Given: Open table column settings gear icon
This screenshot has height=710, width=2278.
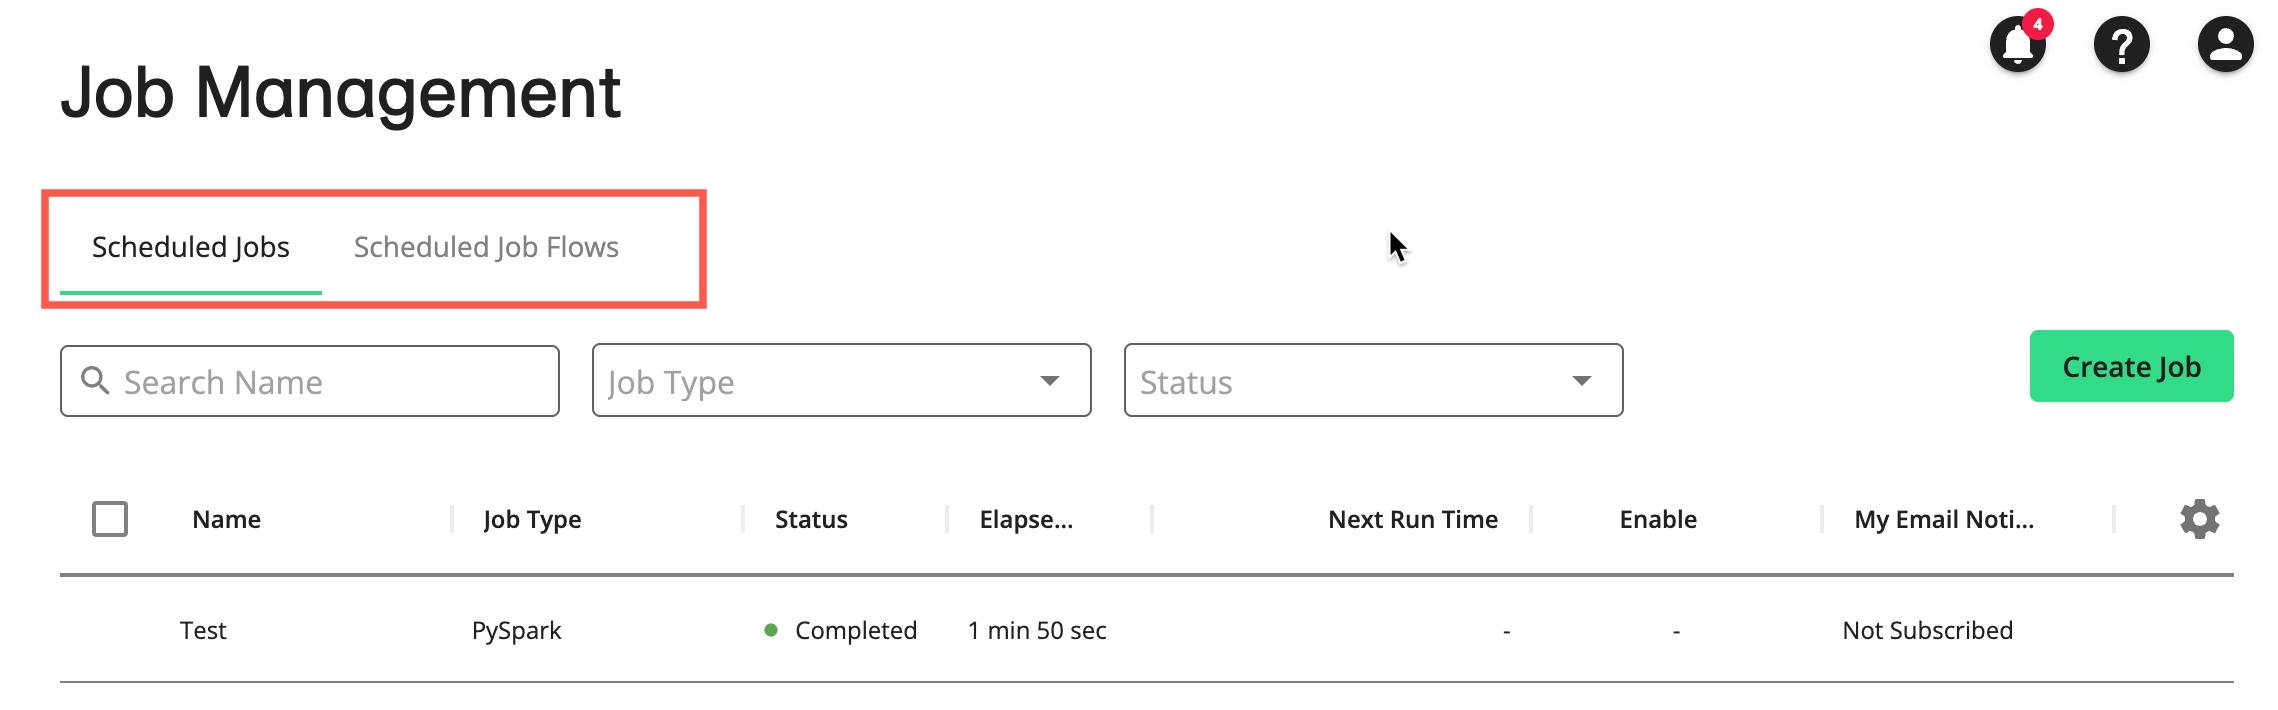Looking at the screenshot, I should click(x=2199, y=519).
